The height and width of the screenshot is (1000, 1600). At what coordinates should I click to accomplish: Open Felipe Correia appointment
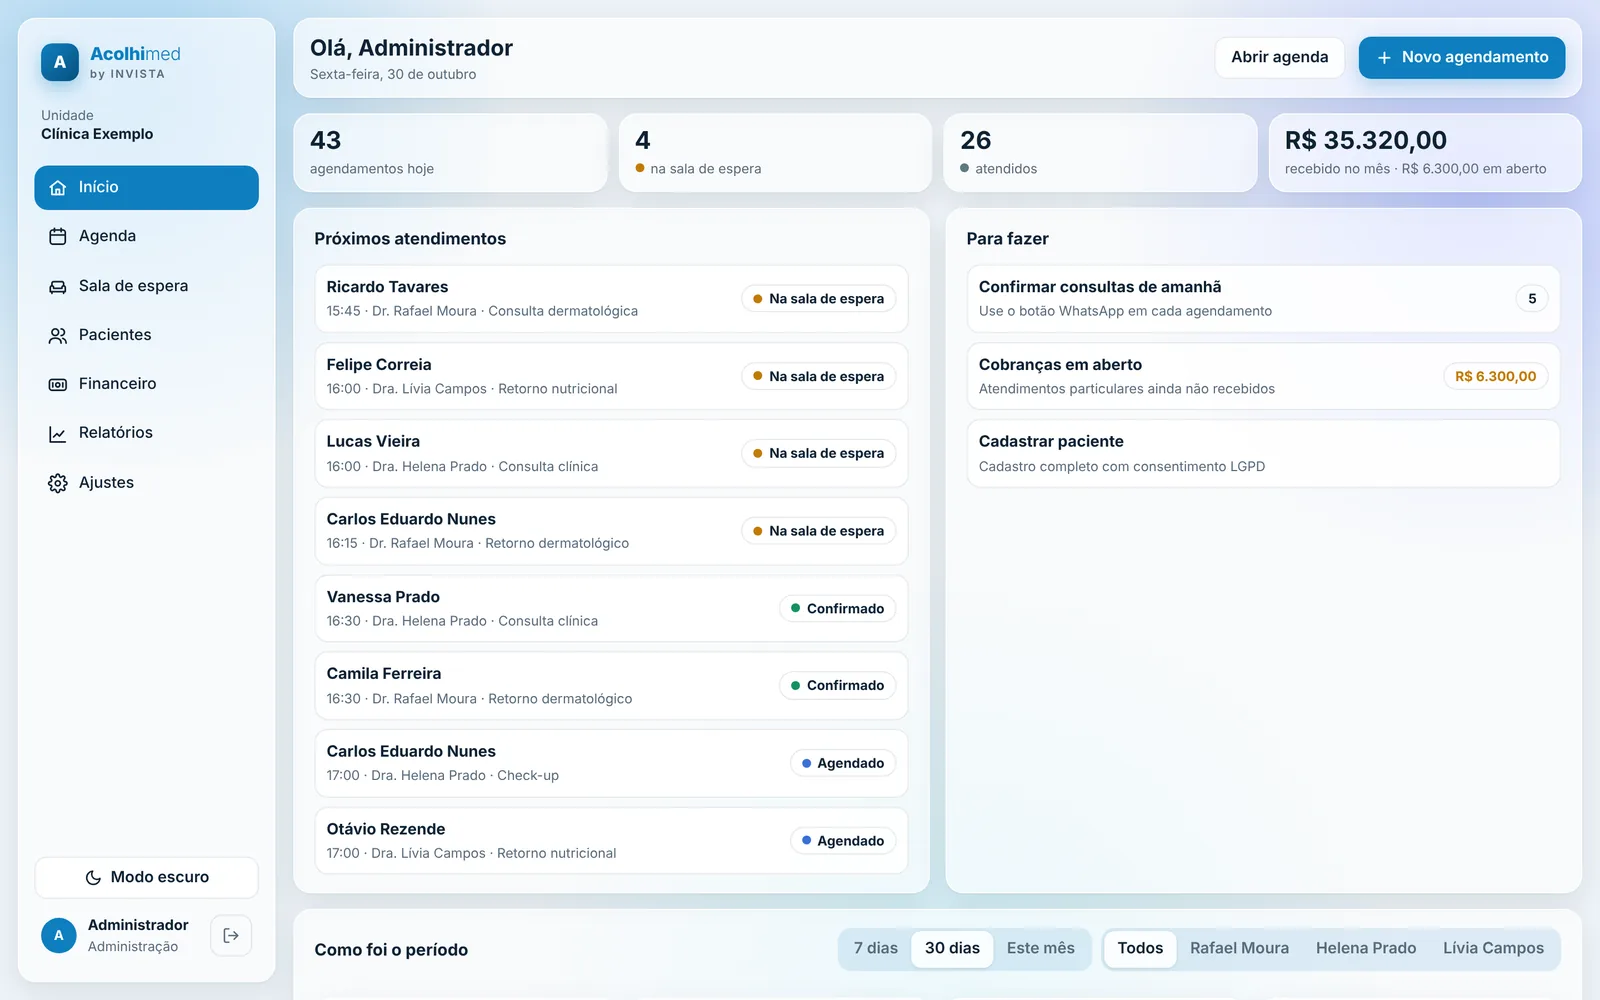[611, 376]
